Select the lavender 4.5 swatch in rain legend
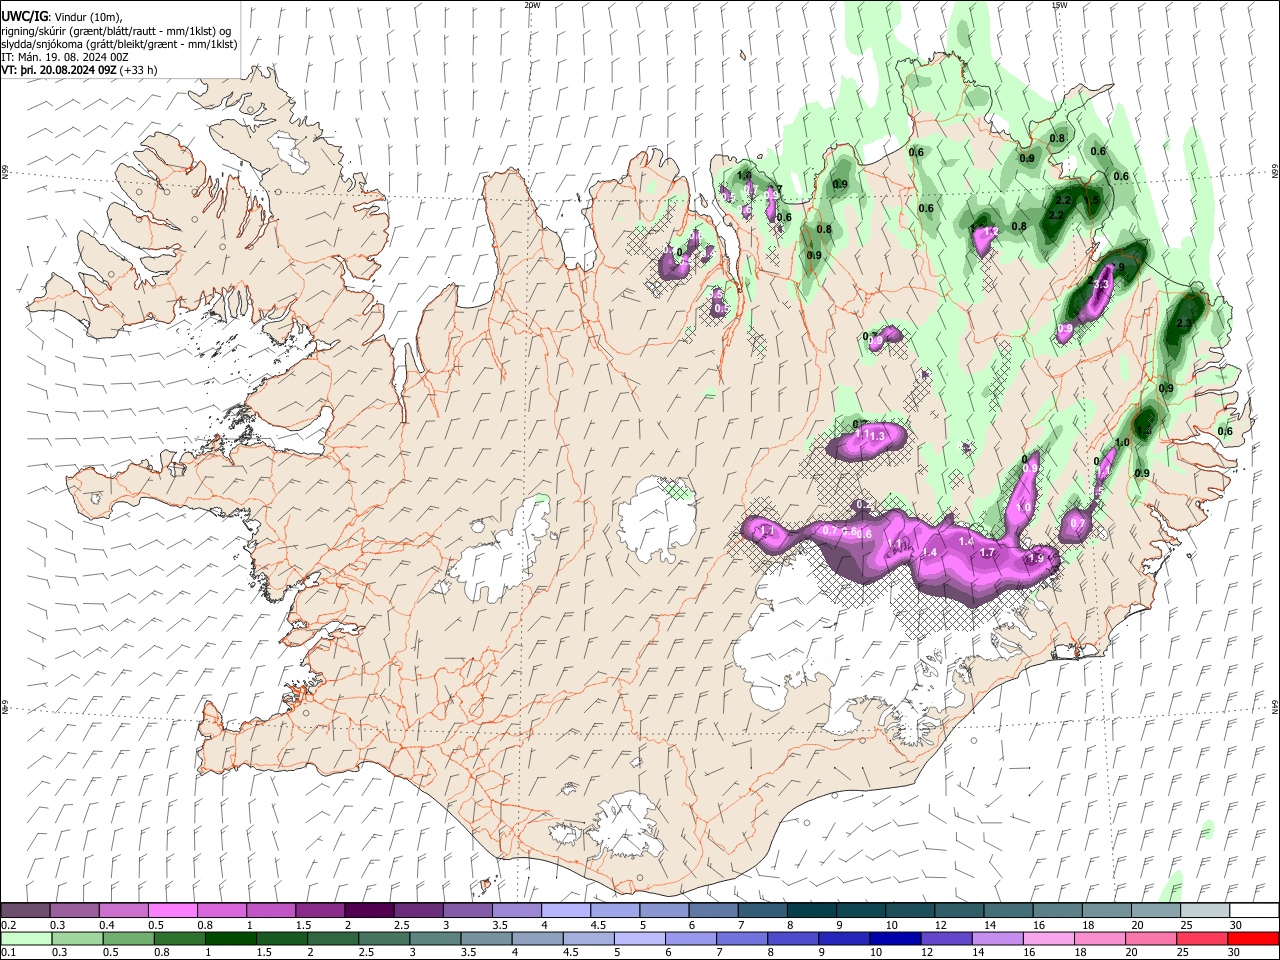Image resolution: width=1280 pixels, height=960 pixels. tap(589, 939)
